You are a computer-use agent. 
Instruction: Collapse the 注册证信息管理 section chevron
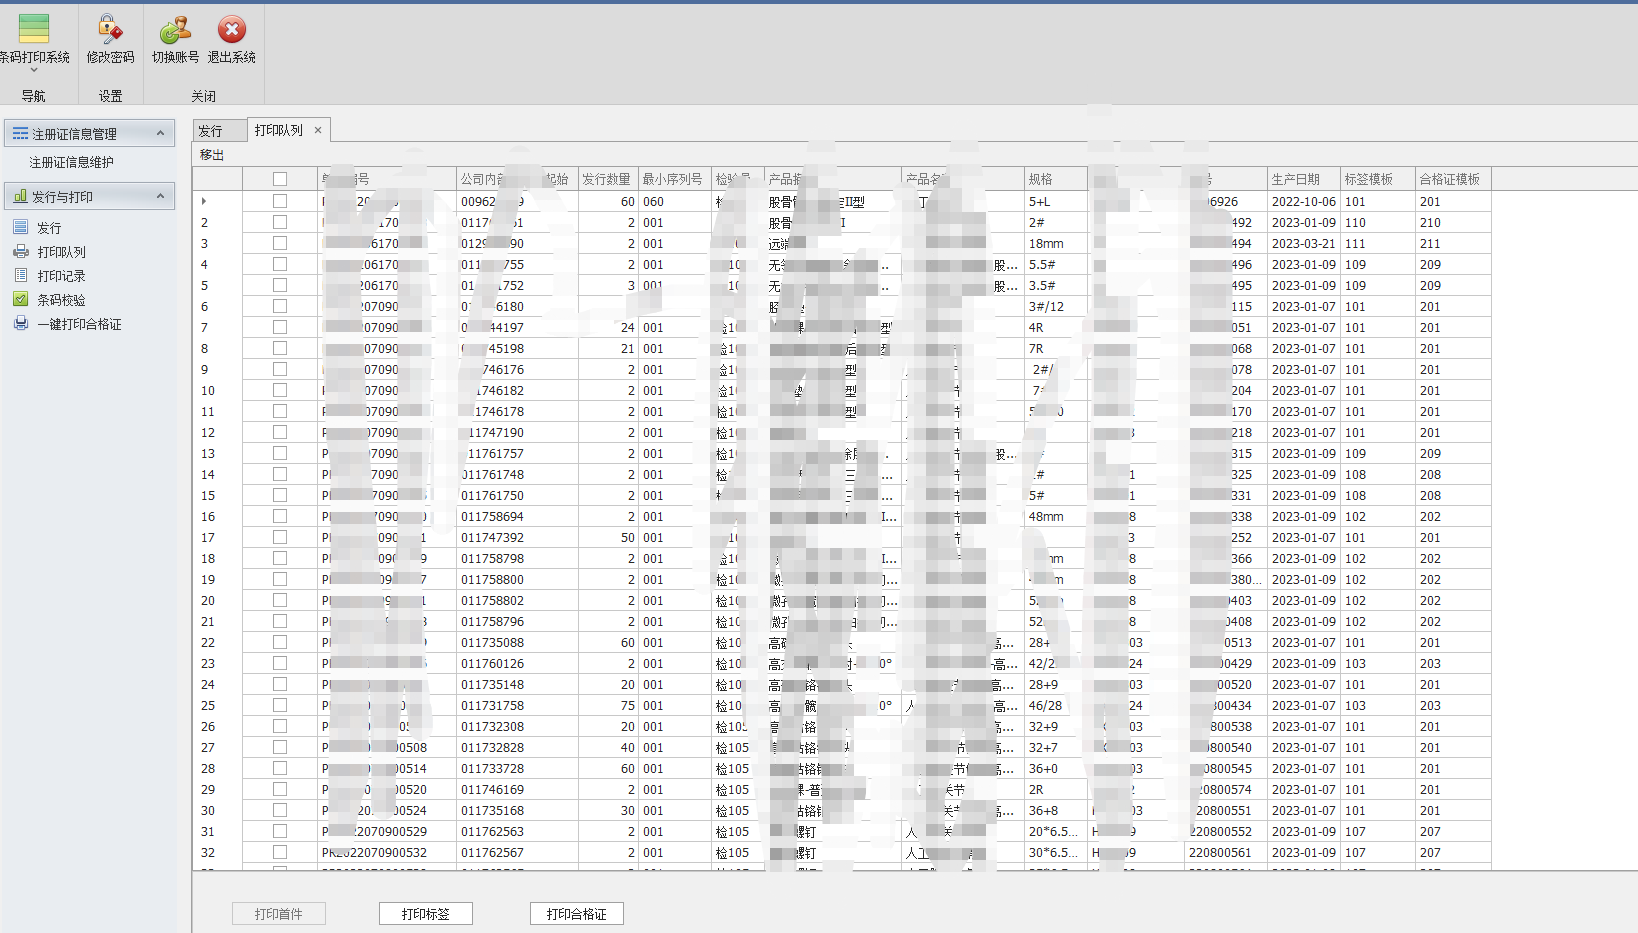160,133
